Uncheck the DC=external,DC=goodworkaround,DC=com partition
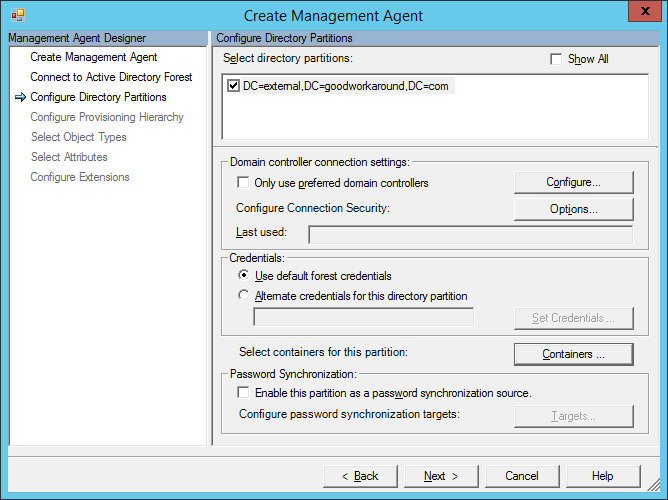 pyautogui.click(x=234, y=87)
